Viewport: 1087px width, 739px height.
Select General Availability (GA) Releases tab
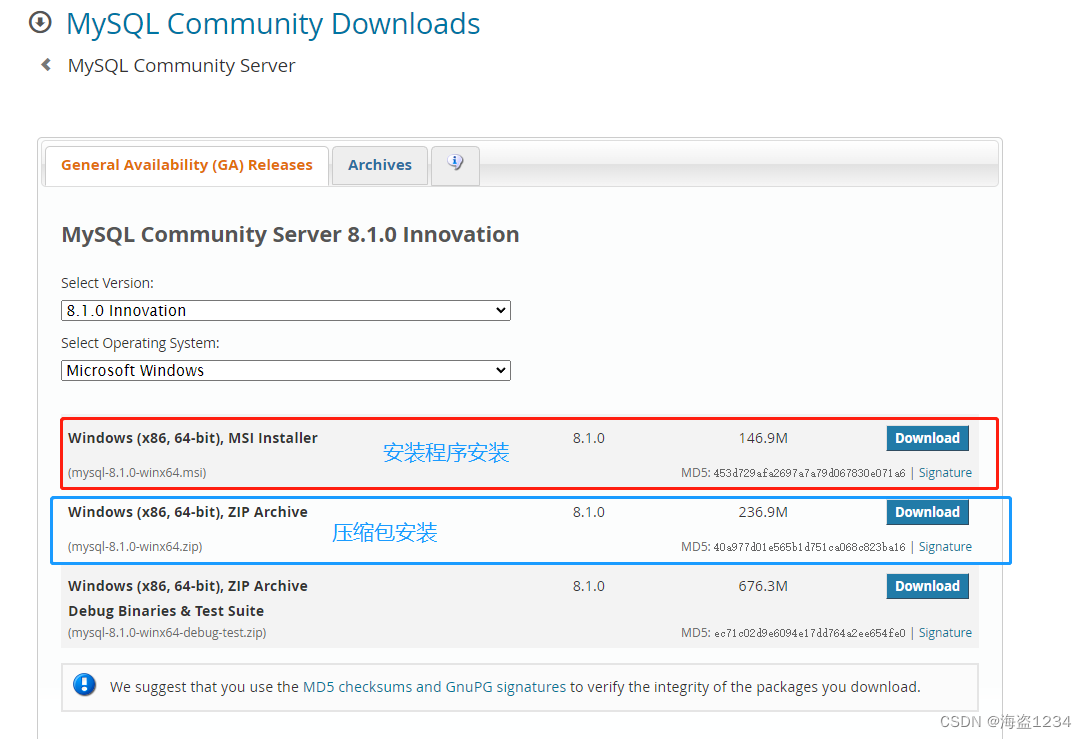(186, 165)
